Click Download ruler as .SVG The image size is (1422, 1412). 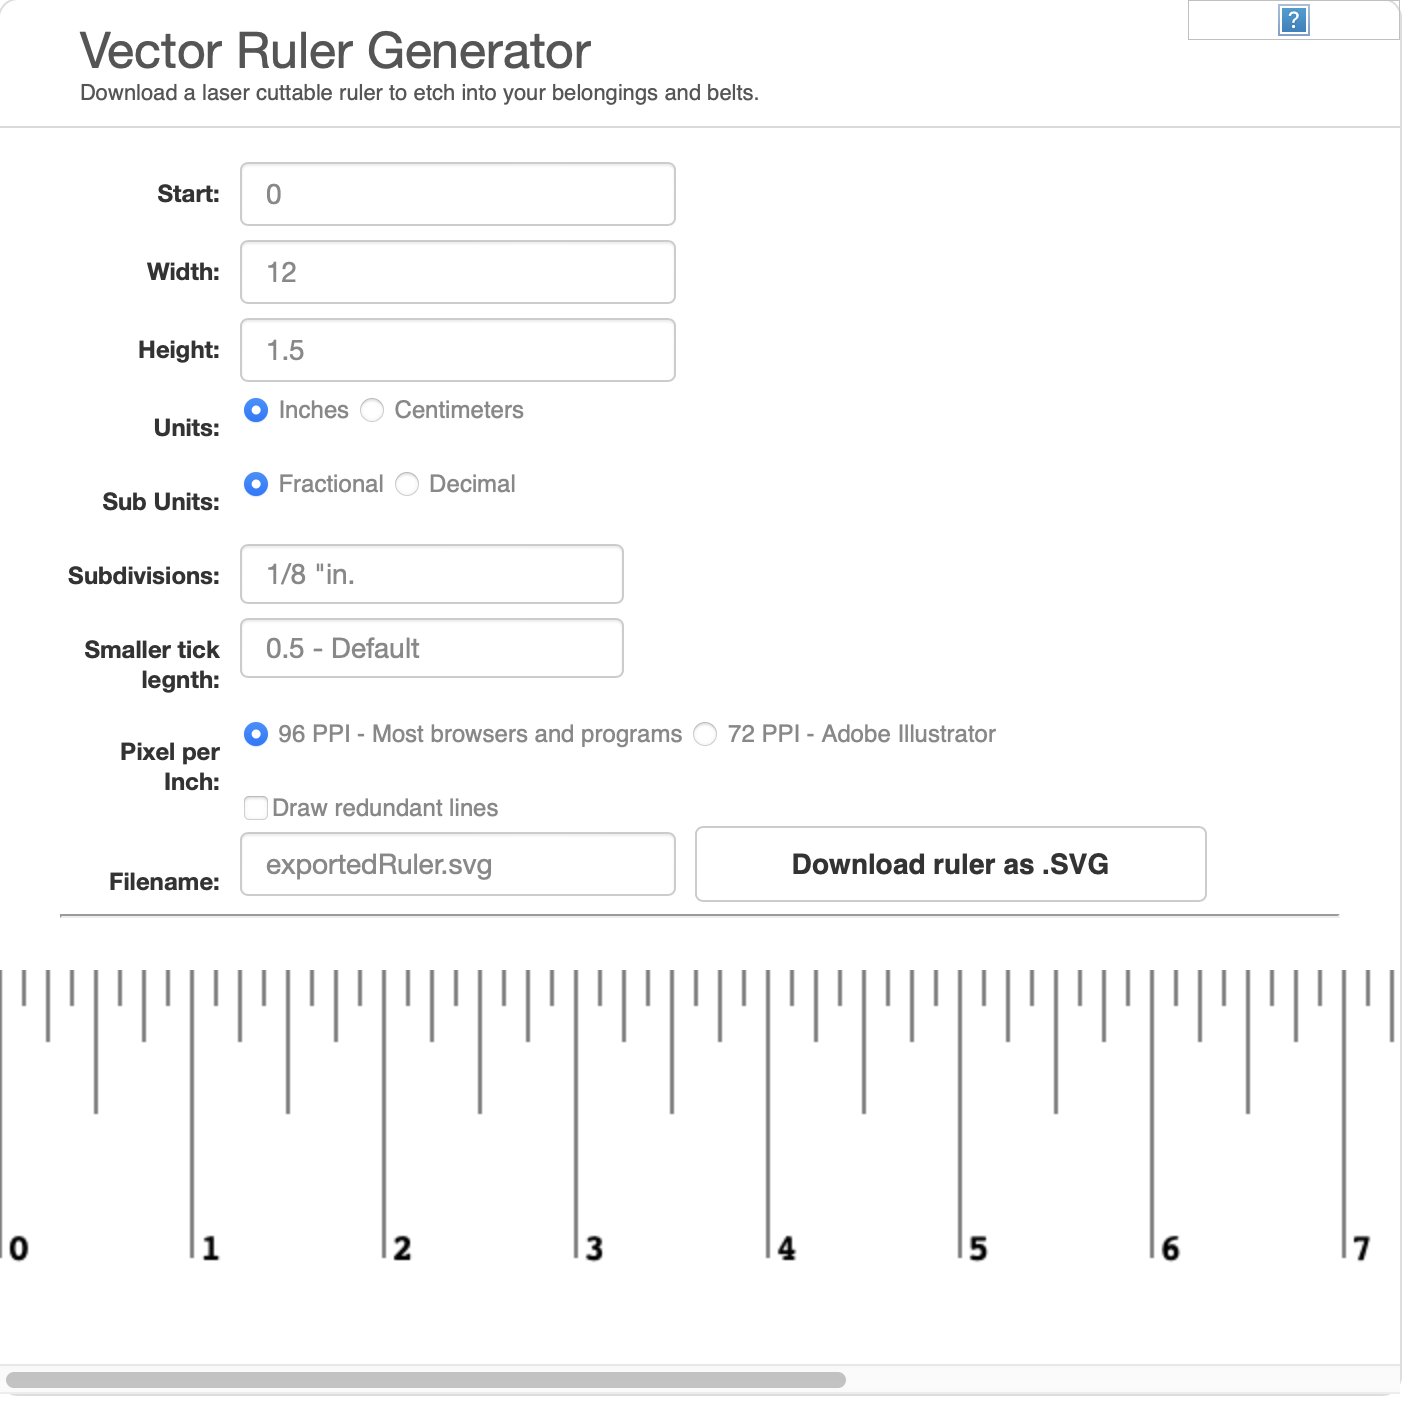950,864
